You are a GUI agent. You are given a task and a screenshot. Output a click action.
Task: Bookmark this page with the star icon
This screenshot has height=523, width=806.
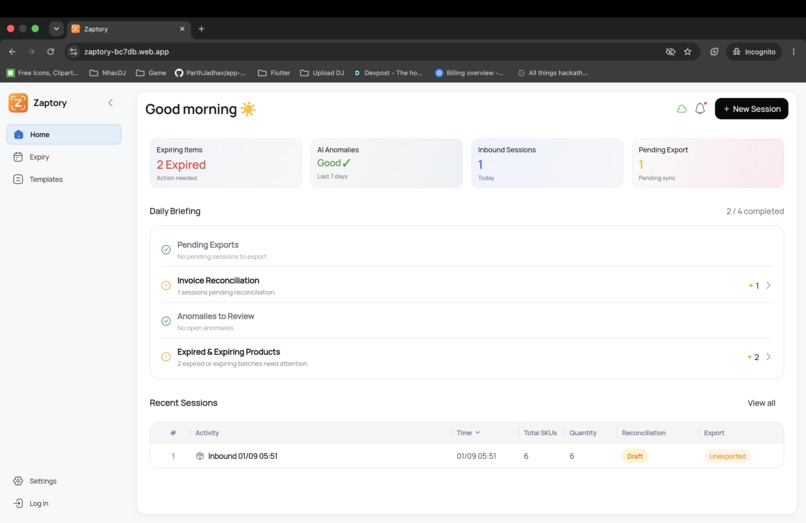(x=687, y=51)
